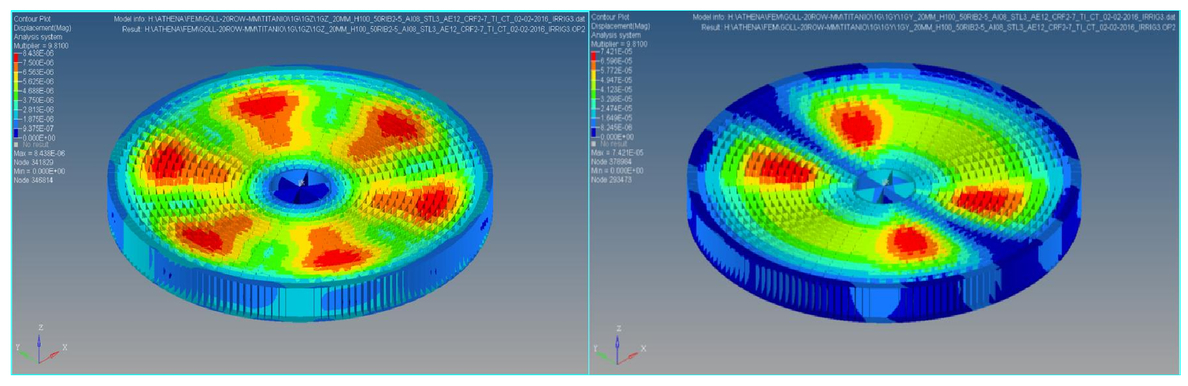Click the legend value 5.625E-06
Screen dimensions: 1188x386
pyautogui.click(x=39, y=81)
